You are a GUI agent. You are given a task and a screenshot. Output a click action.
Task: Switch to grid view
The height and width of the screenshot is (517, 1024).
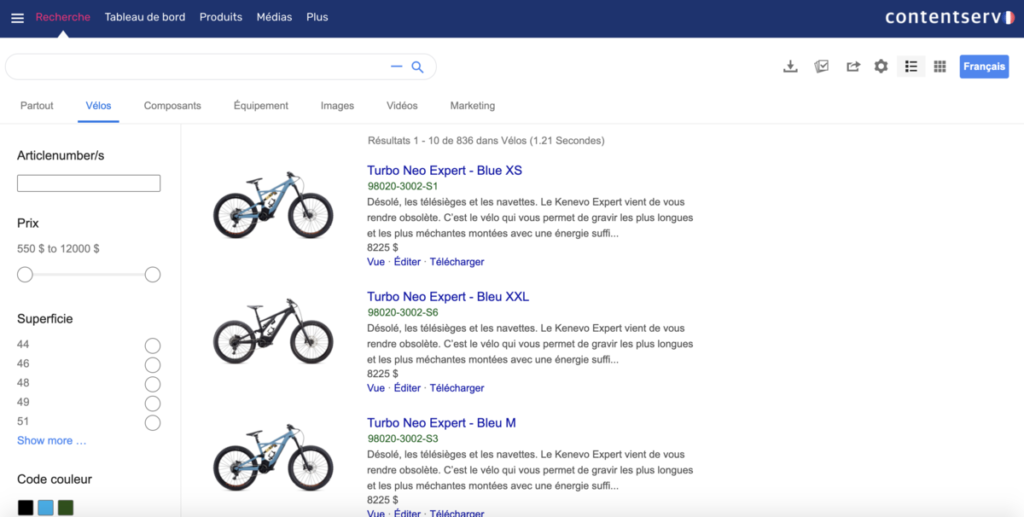(940, 67)
